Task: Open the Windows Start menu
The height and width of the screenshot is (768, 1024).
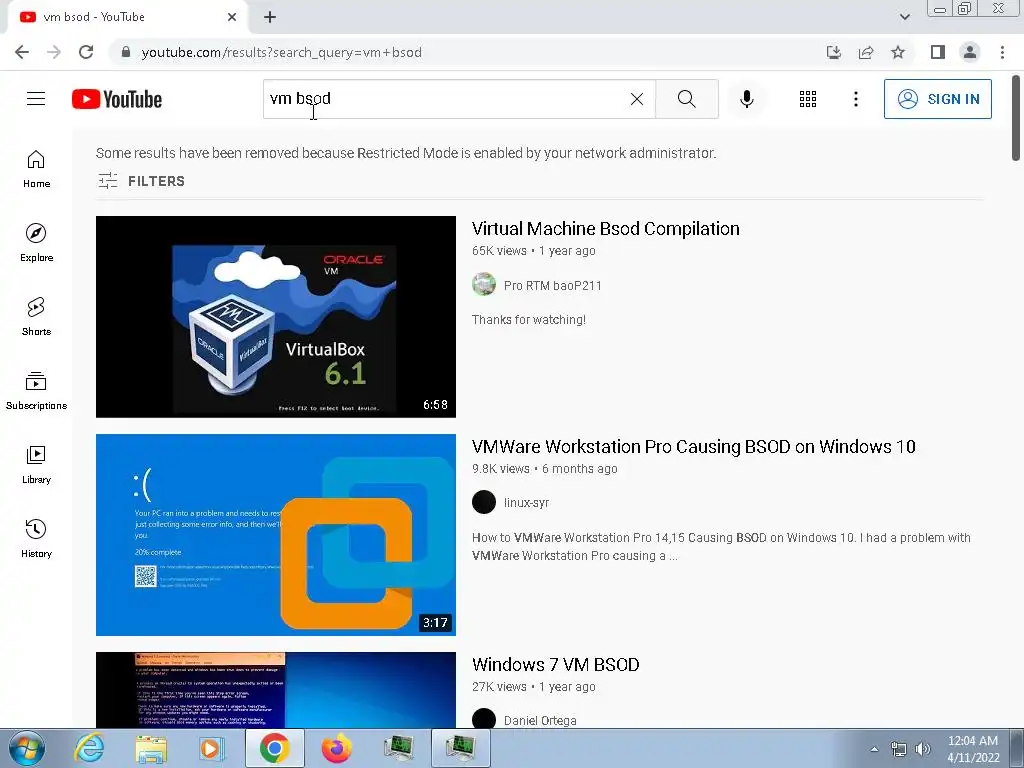Action: click(x=25, y=748)
